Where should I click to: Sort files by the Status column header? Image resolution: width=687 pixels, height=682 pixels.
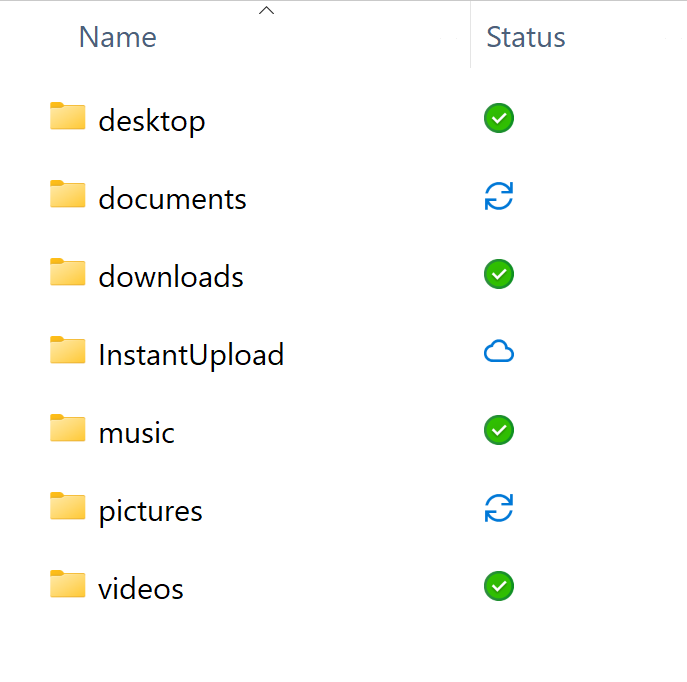526,38
